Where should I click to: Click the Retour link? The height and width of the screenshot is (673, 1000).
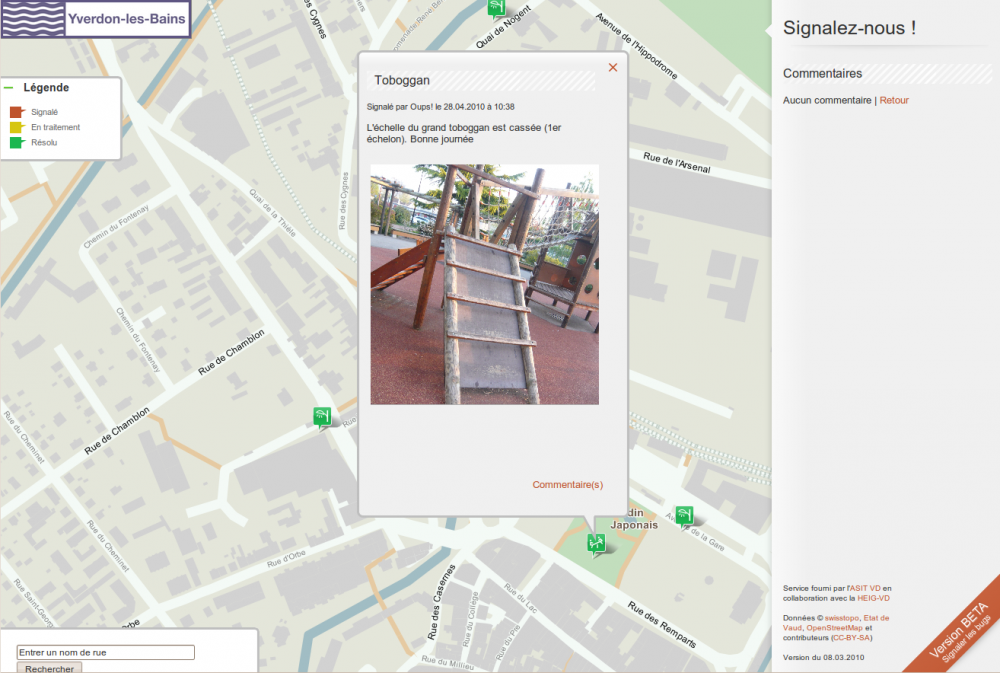(x=894, y=100)
